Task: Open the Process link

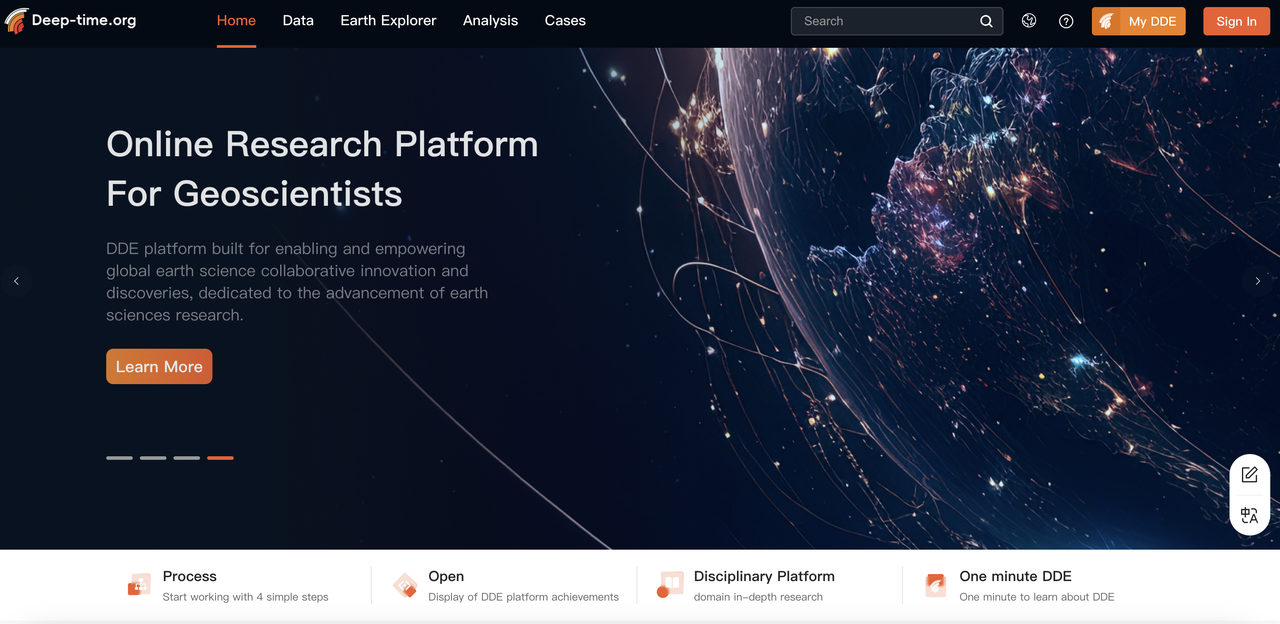Action: tap(190, 576)
